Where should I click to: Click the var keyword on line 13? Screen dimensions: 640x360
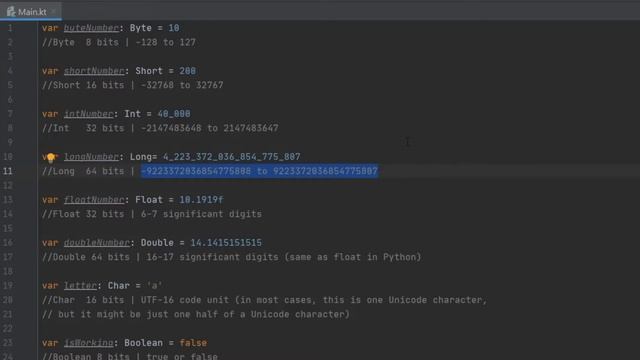[50, 200]
